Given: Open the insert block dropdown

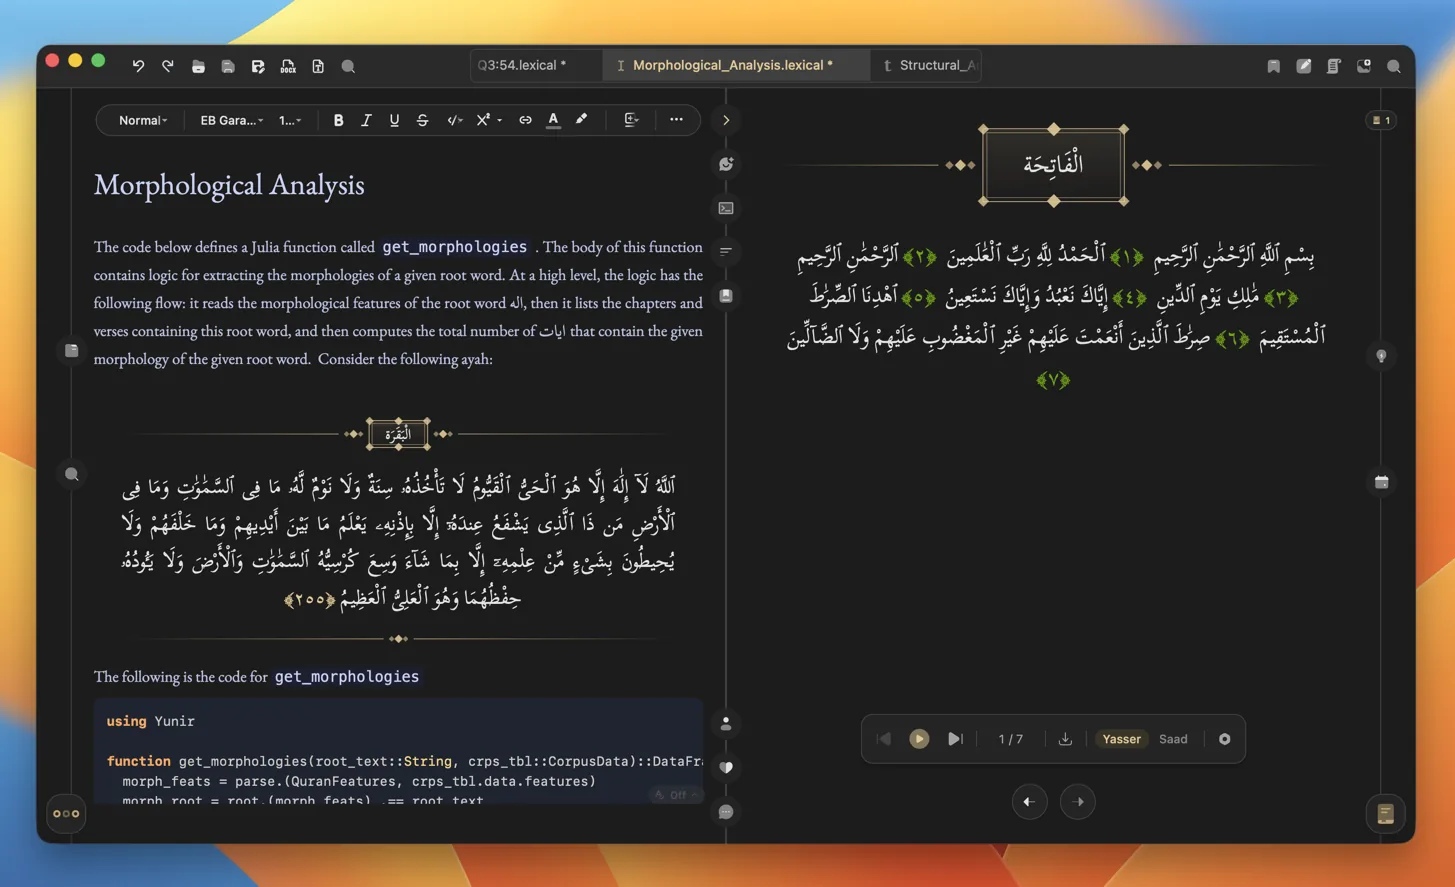Looking at the screenshot, I should click(632, 120).
